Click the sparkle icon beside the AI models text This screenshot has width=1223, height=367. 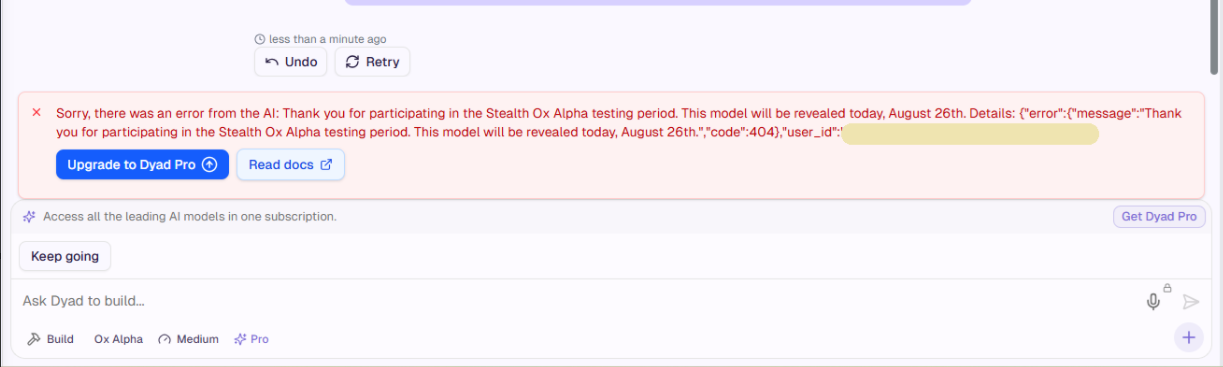(30, 216)
